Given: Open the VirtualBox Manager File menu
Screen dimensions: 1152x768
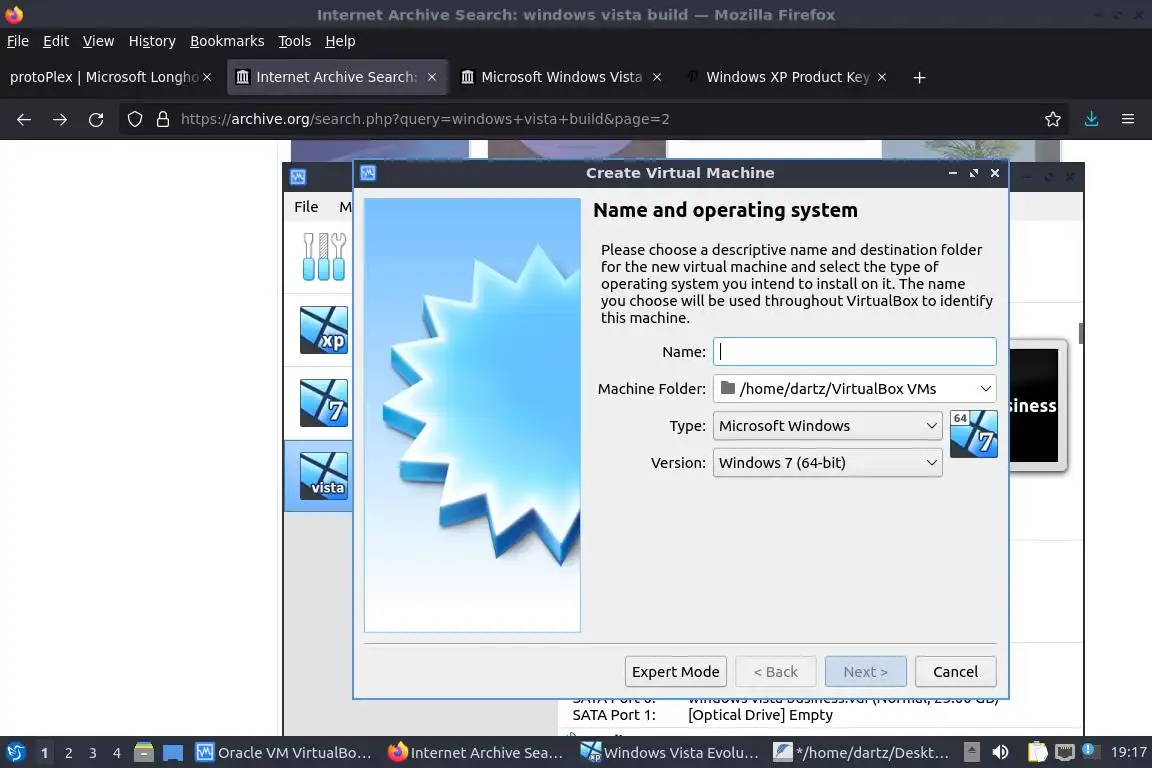Looking at the screenshot, I should (306, 207).
